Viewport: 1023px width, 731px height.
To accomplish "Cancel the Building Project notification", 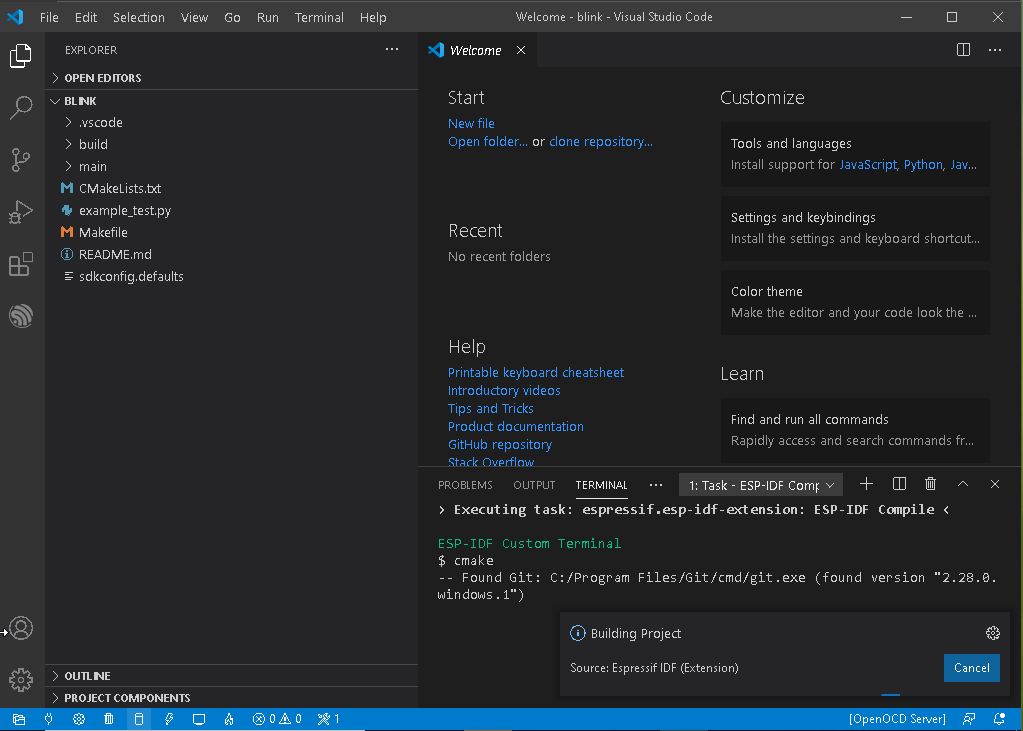I will [971, 668].
